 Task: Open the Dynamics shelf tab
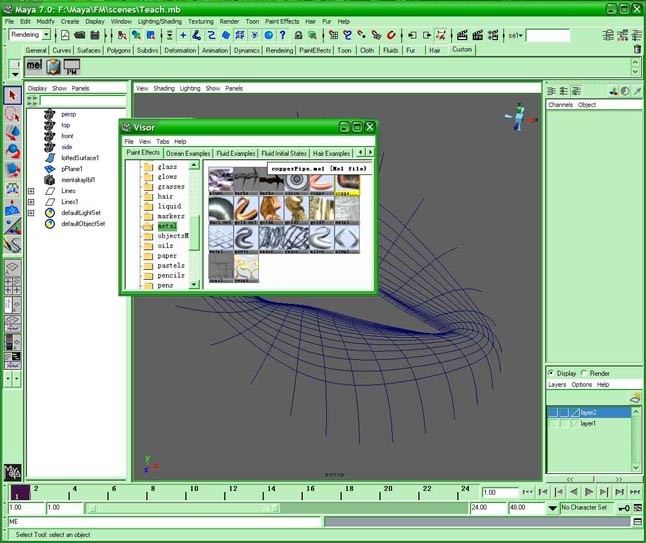point(246,50)
